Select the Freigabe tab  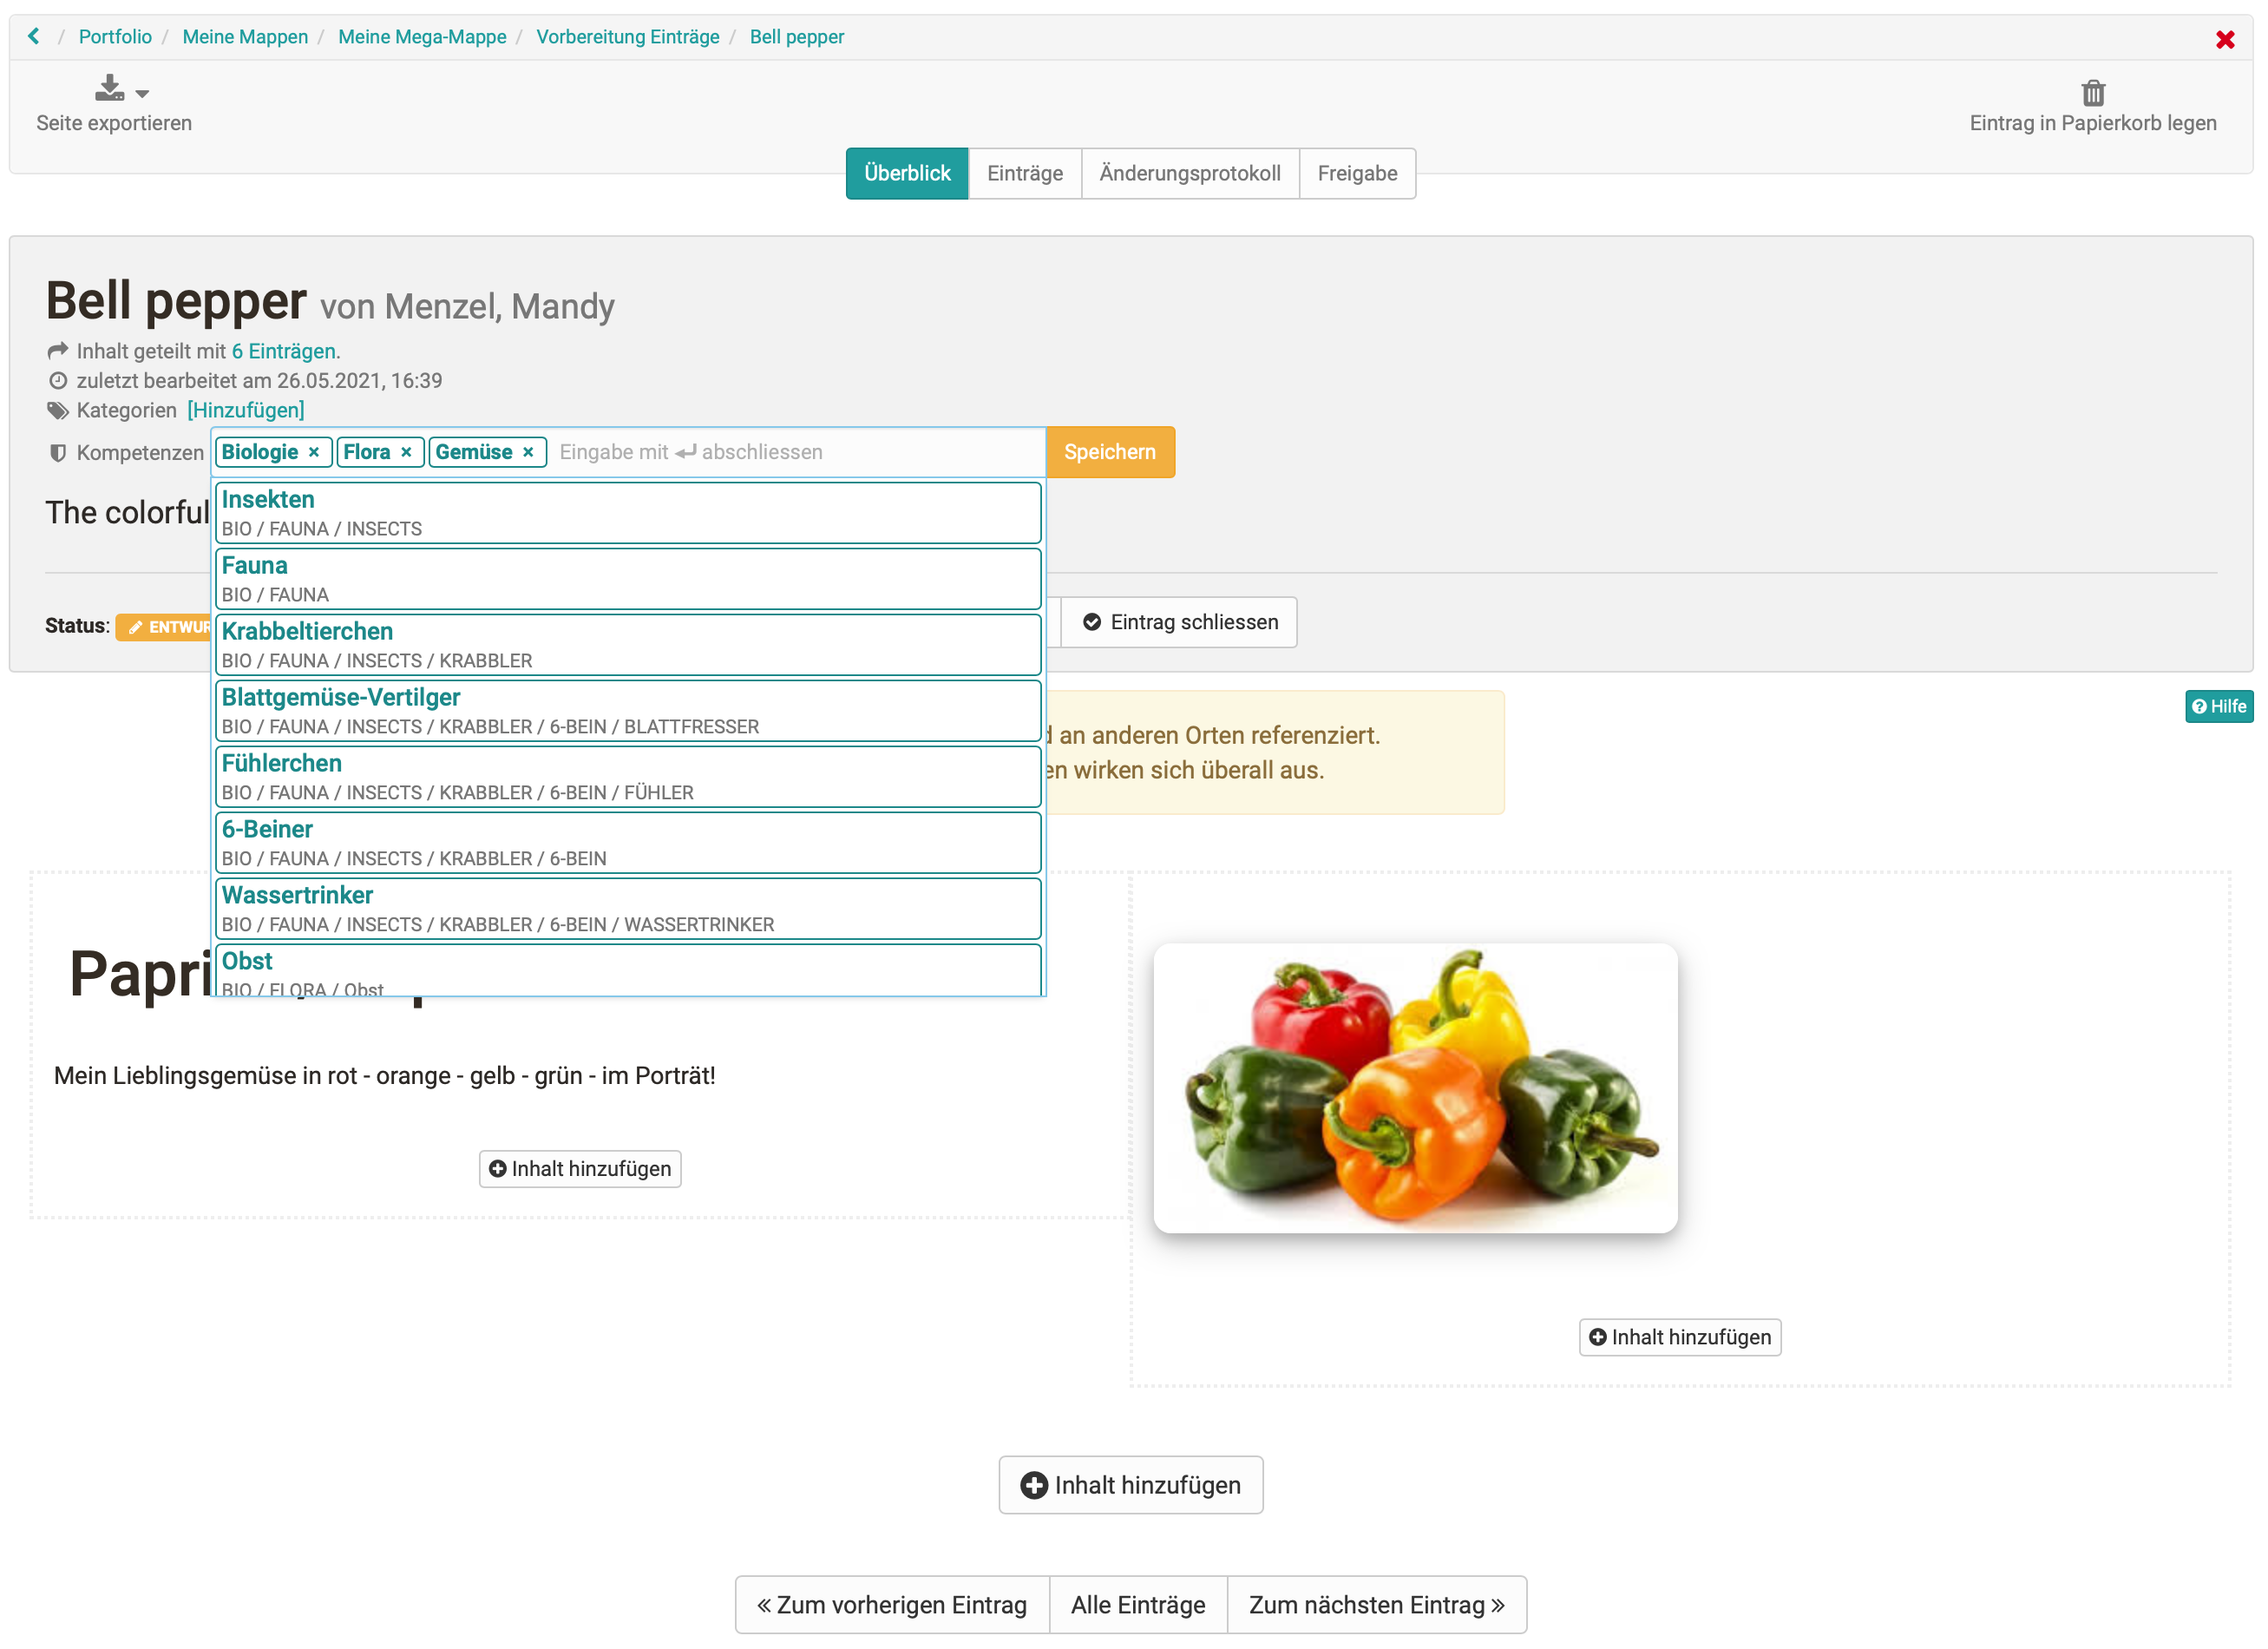coord(1356,174)
